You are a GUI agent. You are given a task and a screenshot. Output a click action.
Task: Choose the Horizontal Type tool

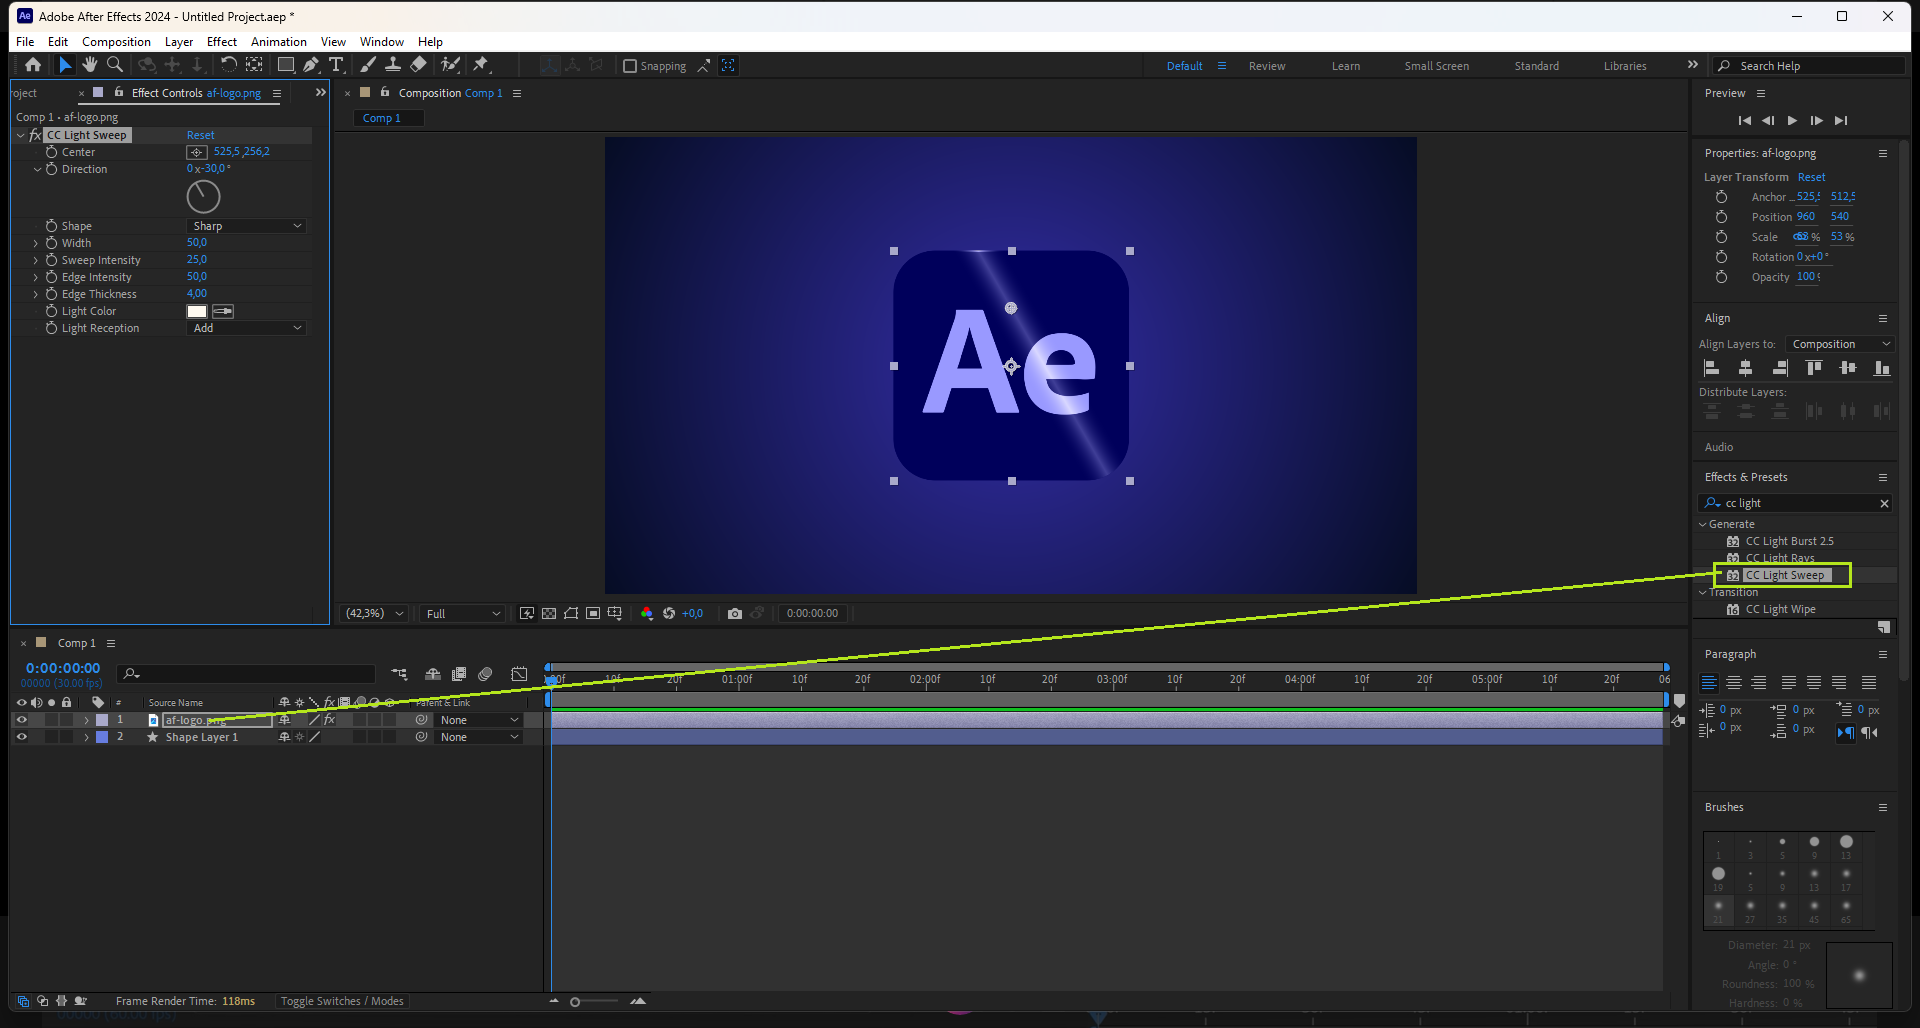tap(336, 65)
